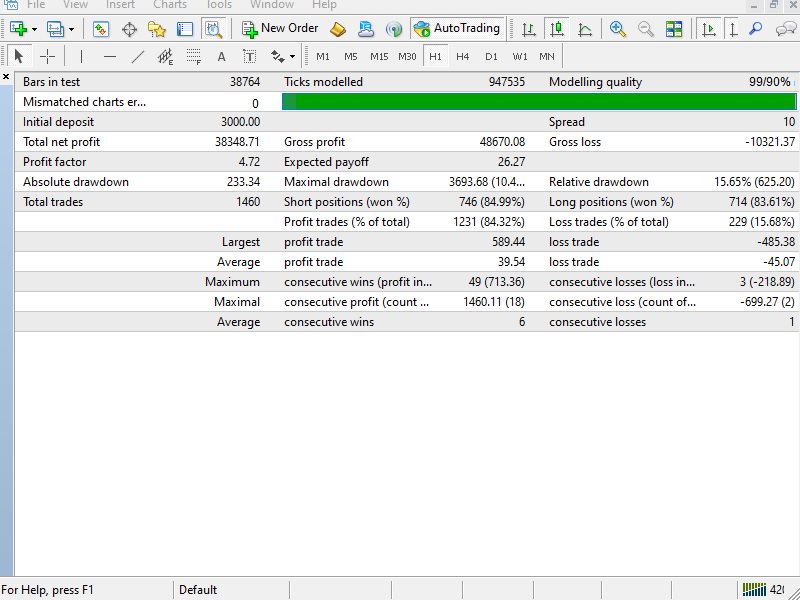Open the Terminal panel icon
The width and height of the screenshot is (800, 600).
[185, 29]
